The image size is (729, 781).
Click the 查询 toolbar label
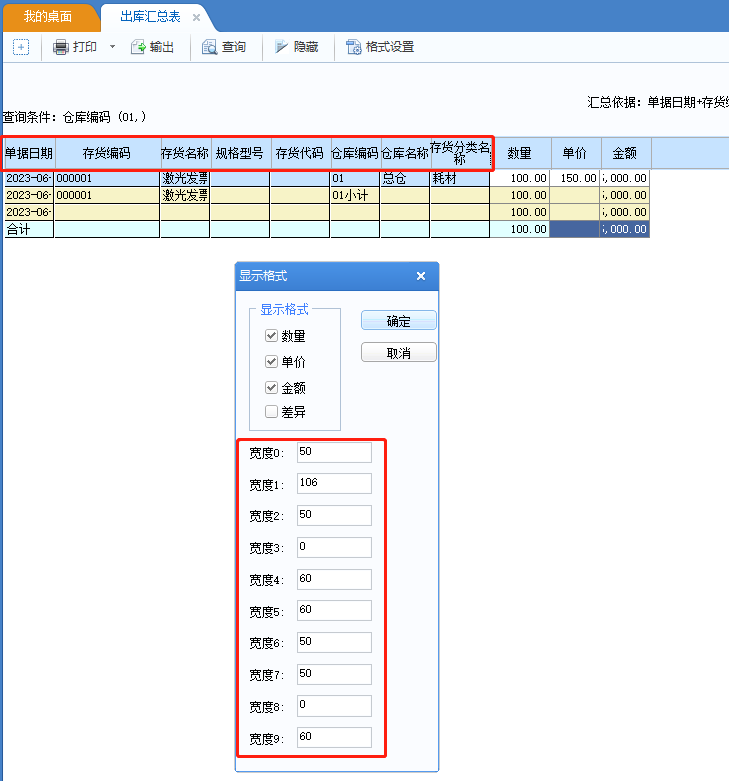[x=234, y=47]
